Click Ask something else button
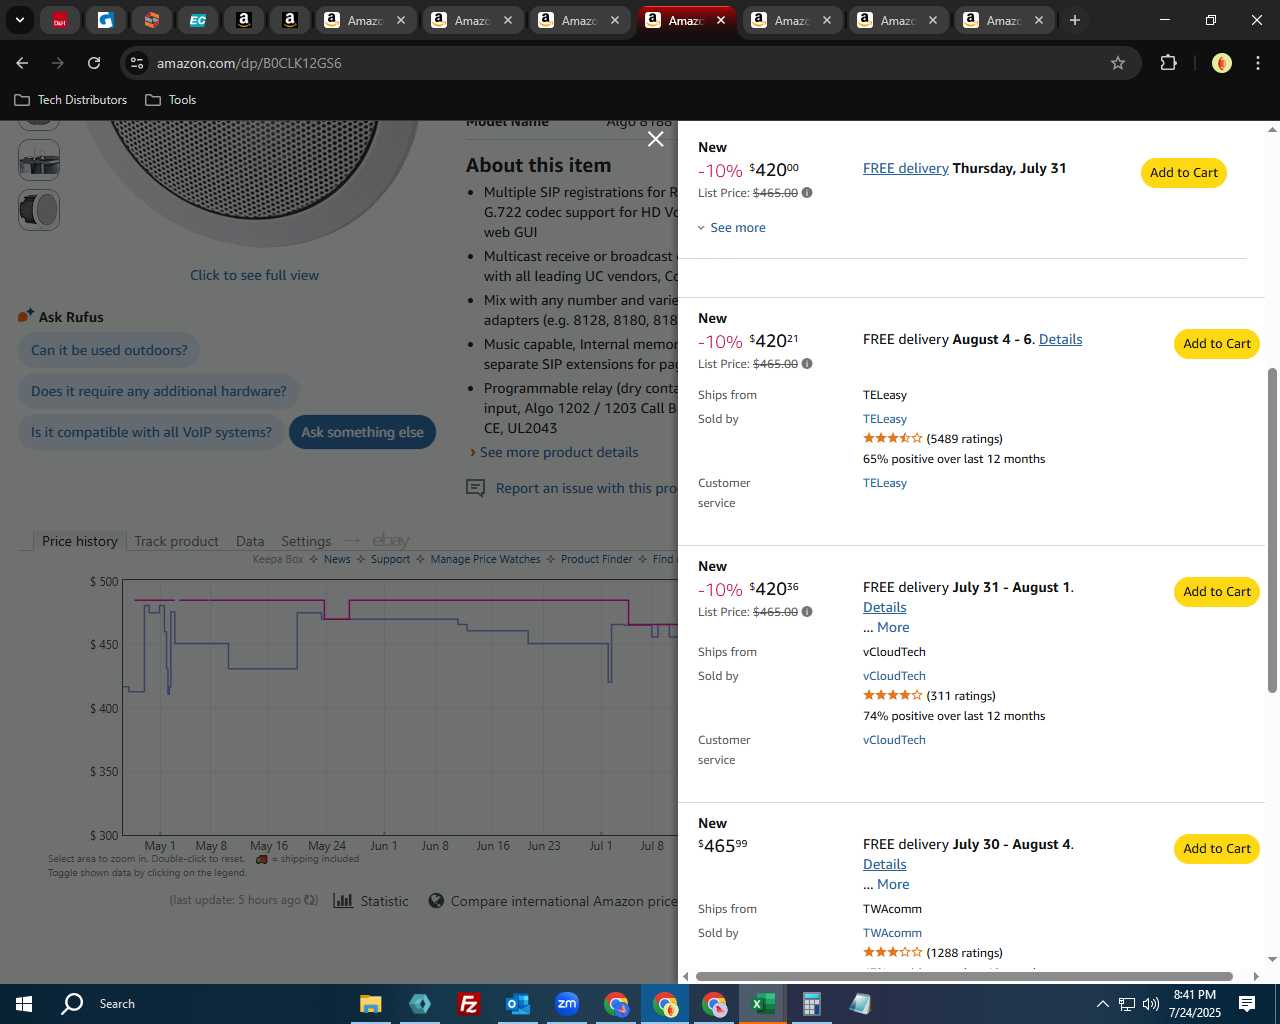This screenshot has height=1024, width=1280. pyautogui.click(x=362, y=432)
